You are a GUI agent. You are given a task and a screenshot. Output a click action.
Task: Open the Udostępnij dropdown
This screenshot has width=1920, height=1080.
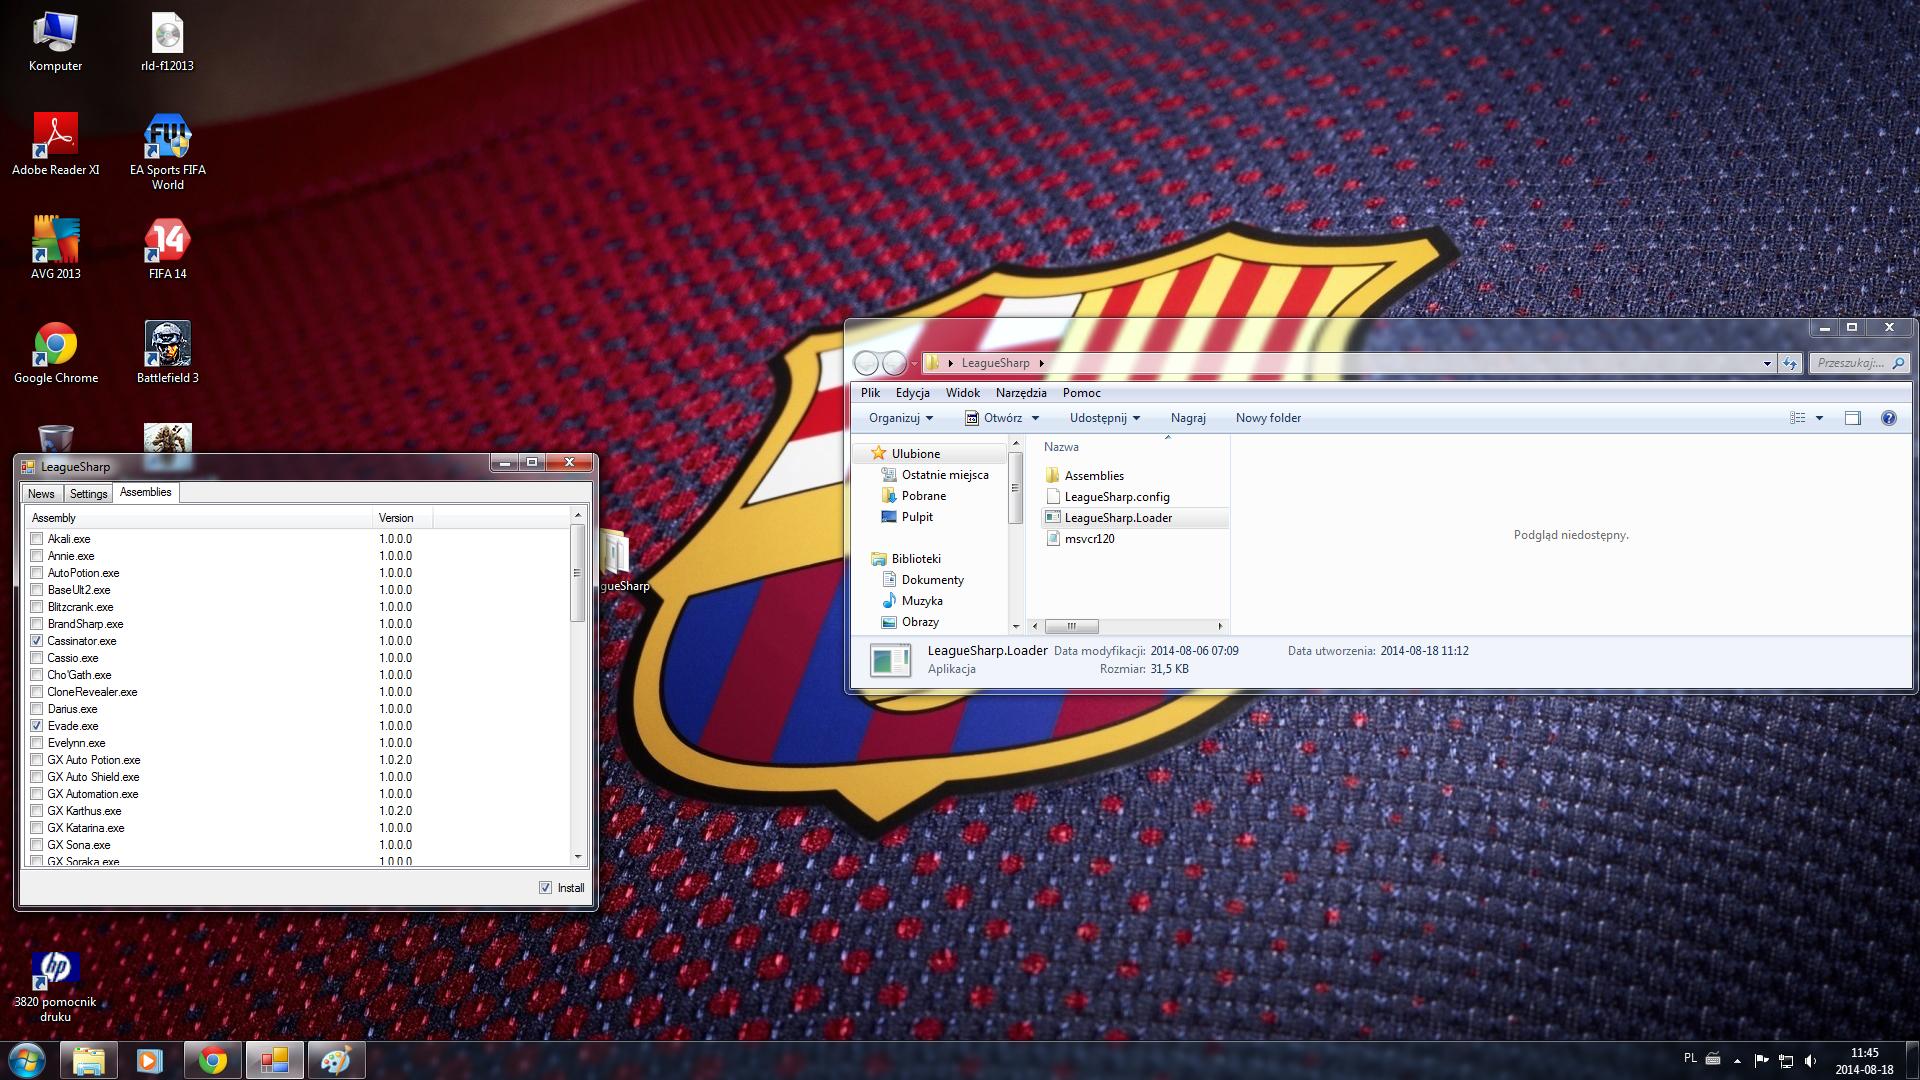pyautogui.click(x=1105, y=418)
